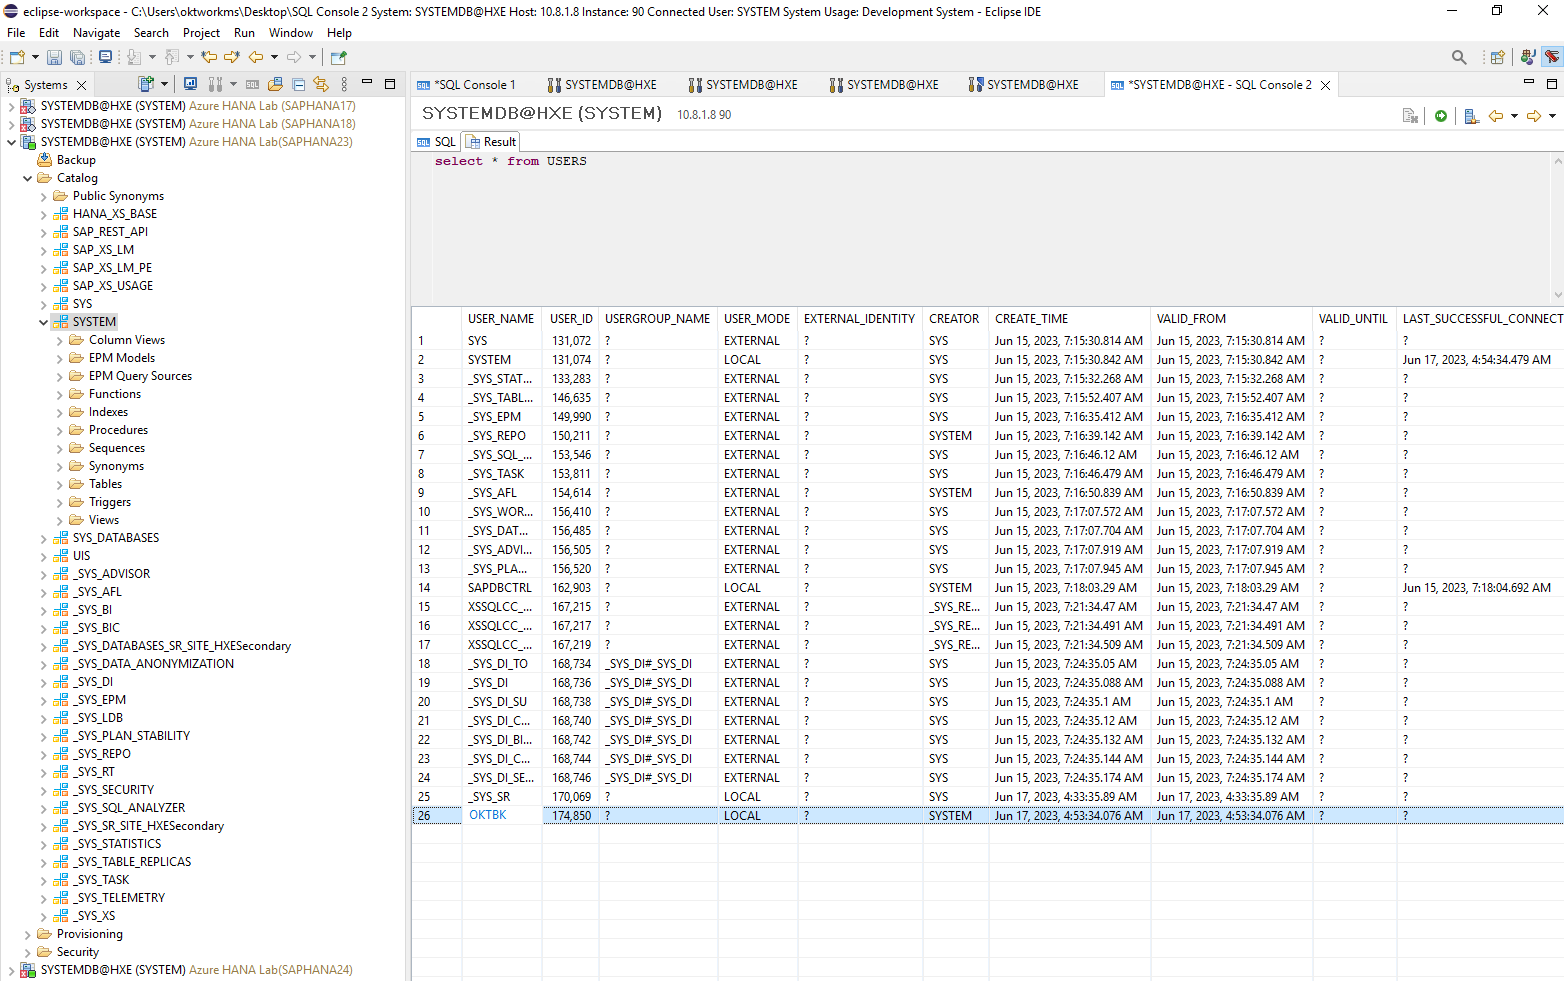Viewport: 1564px width, 981px height.
Task: Open the Window menu
Action: (x=290, y=33)
